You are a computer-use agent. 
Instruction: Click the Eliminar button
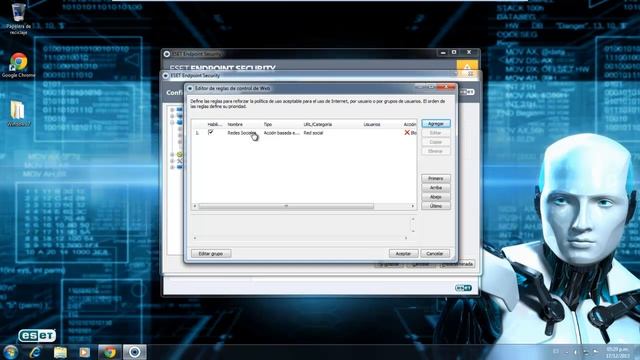tap(436, 151)
